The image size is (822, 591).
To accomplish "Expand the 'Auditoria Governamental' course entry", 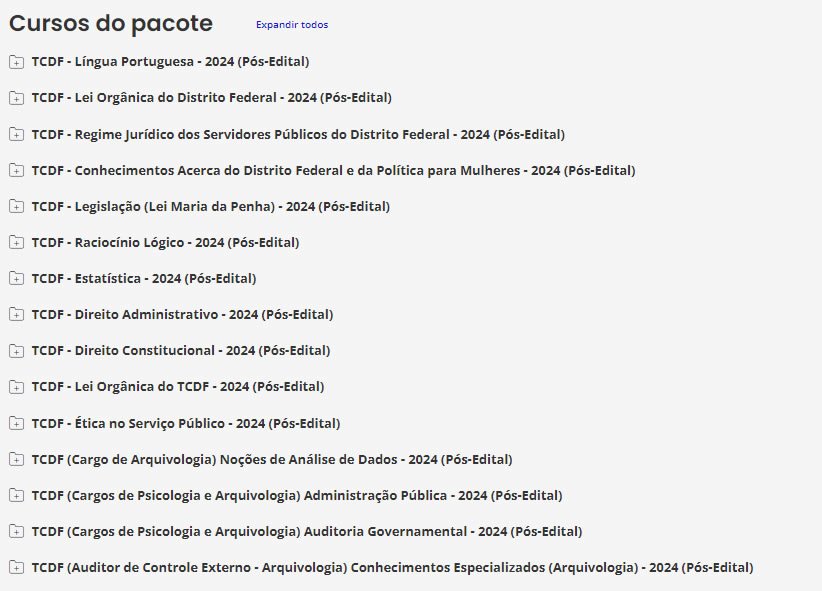I will pos(307,532).
